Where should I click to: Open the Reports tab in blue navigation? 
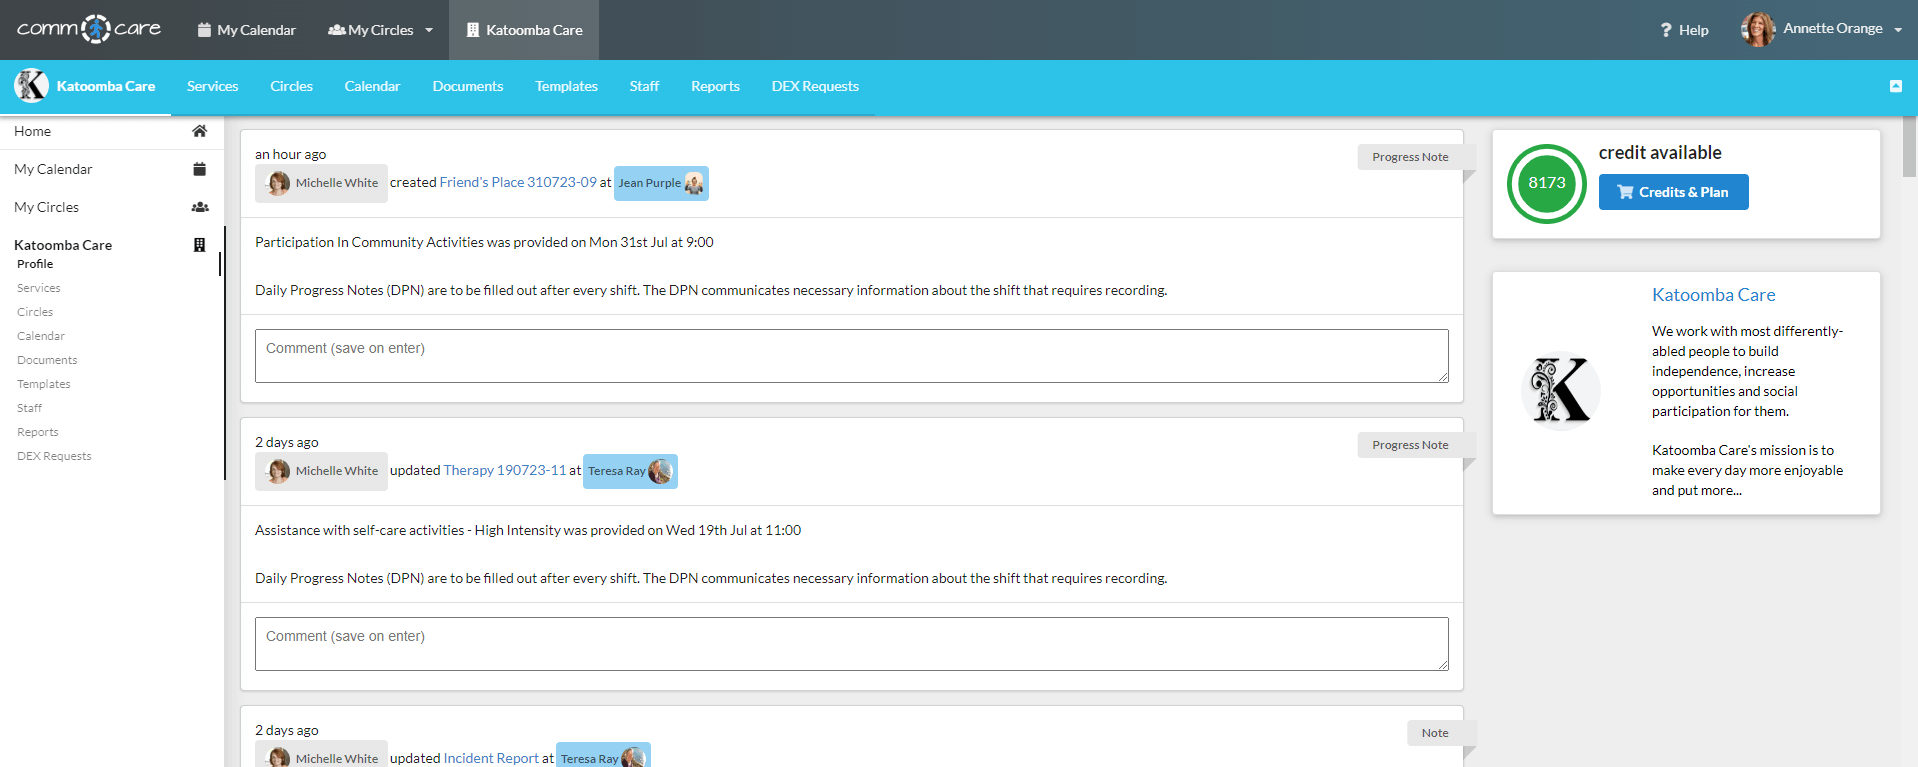click(x=715, y=86)
